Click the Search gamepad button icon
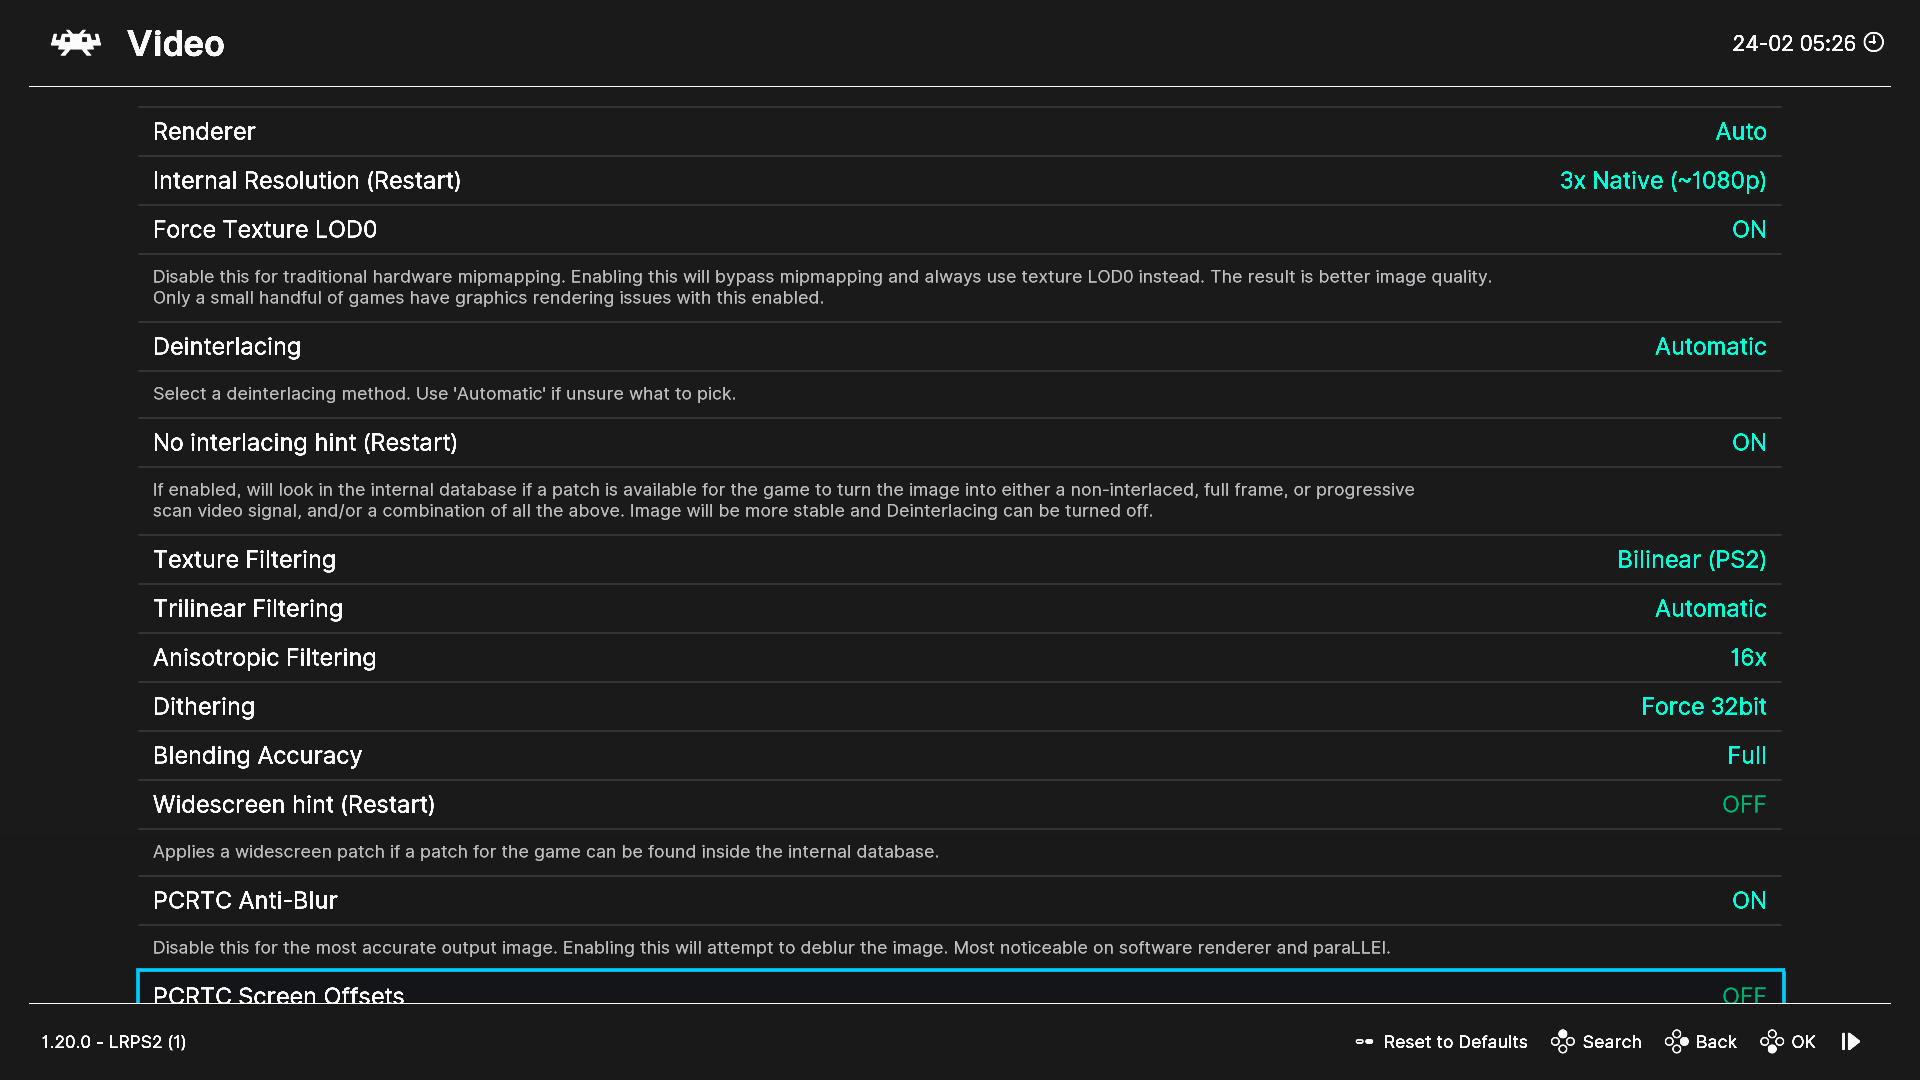The width and height of the screenshot is (1920, 1080). coord(1562,1042)
